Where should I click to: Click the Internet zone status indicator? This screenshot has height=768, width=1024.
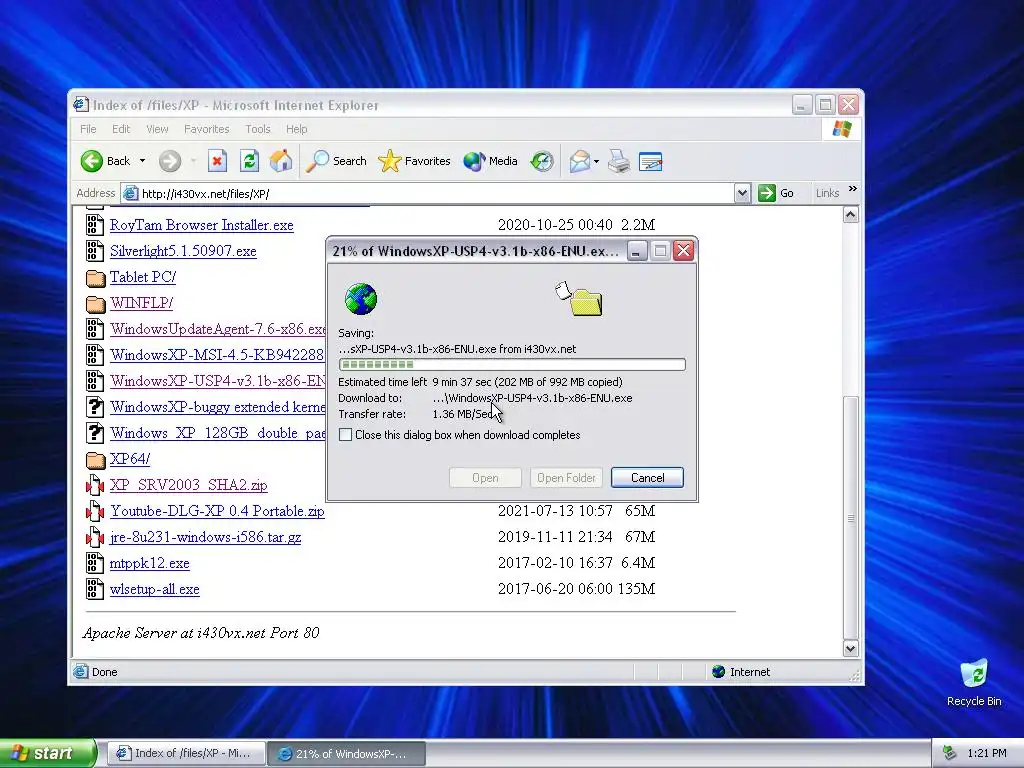(x=741, y=671)
